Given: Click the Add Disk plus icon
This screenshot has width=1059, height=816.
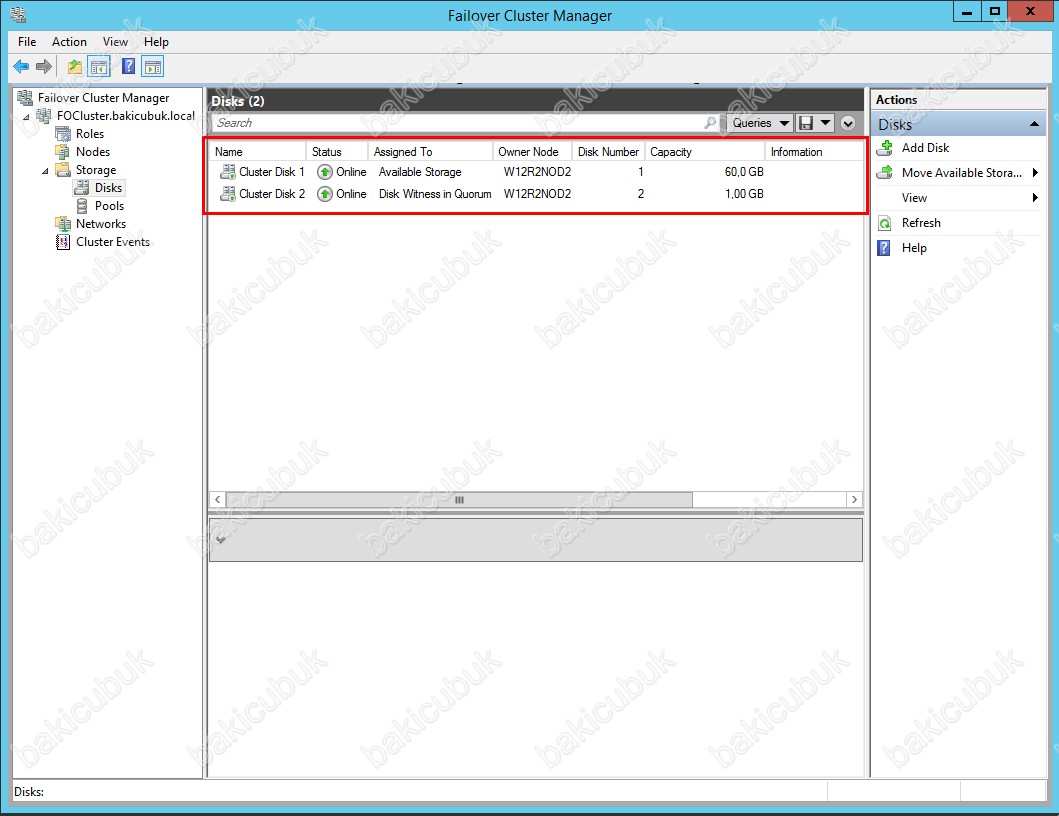Looking at the screenshot, I should (x=885, y=147).
